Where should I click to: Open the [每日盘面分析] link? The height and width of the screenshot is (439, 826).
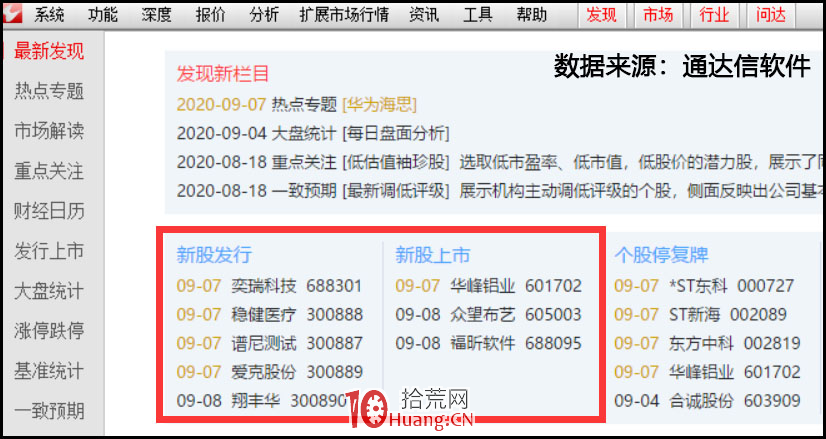pyautogui.click(x=396, y=133)
